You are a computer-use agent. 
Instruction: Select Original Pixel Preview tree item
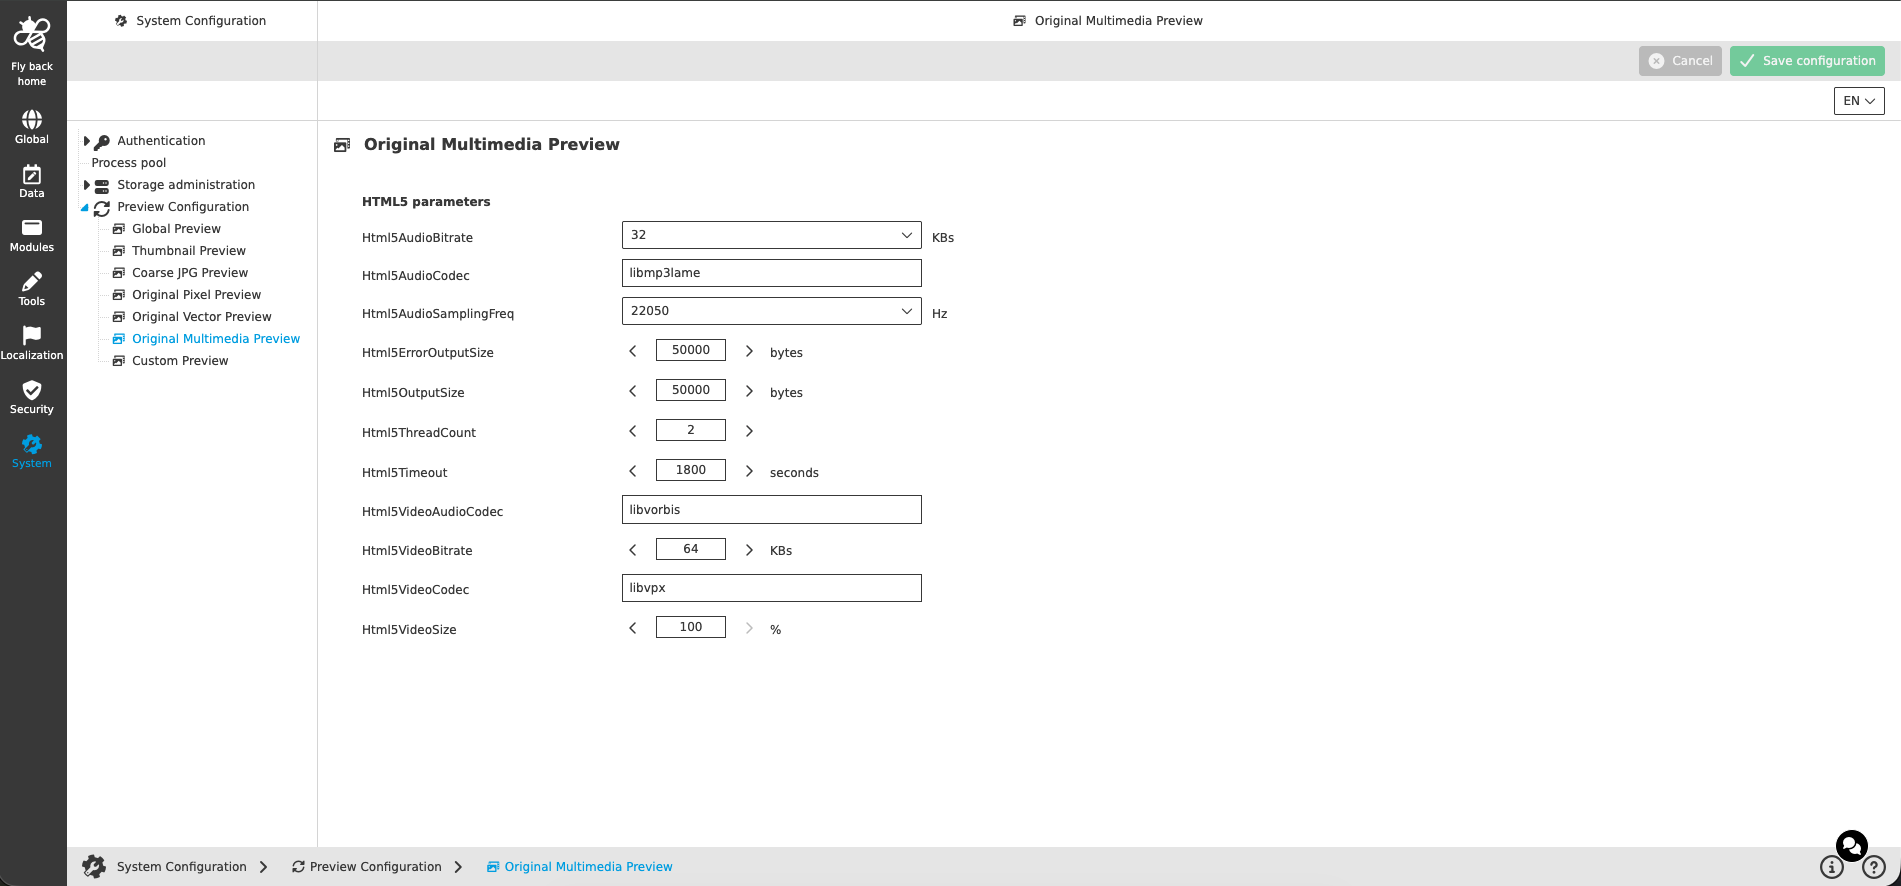pos(196,295)
